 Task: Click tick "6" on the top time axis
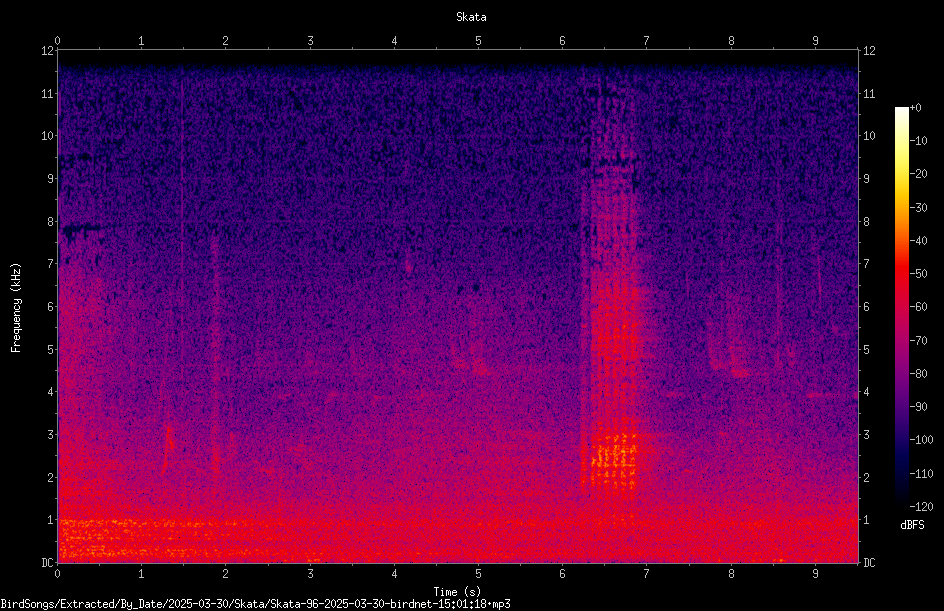coord(562,41)
